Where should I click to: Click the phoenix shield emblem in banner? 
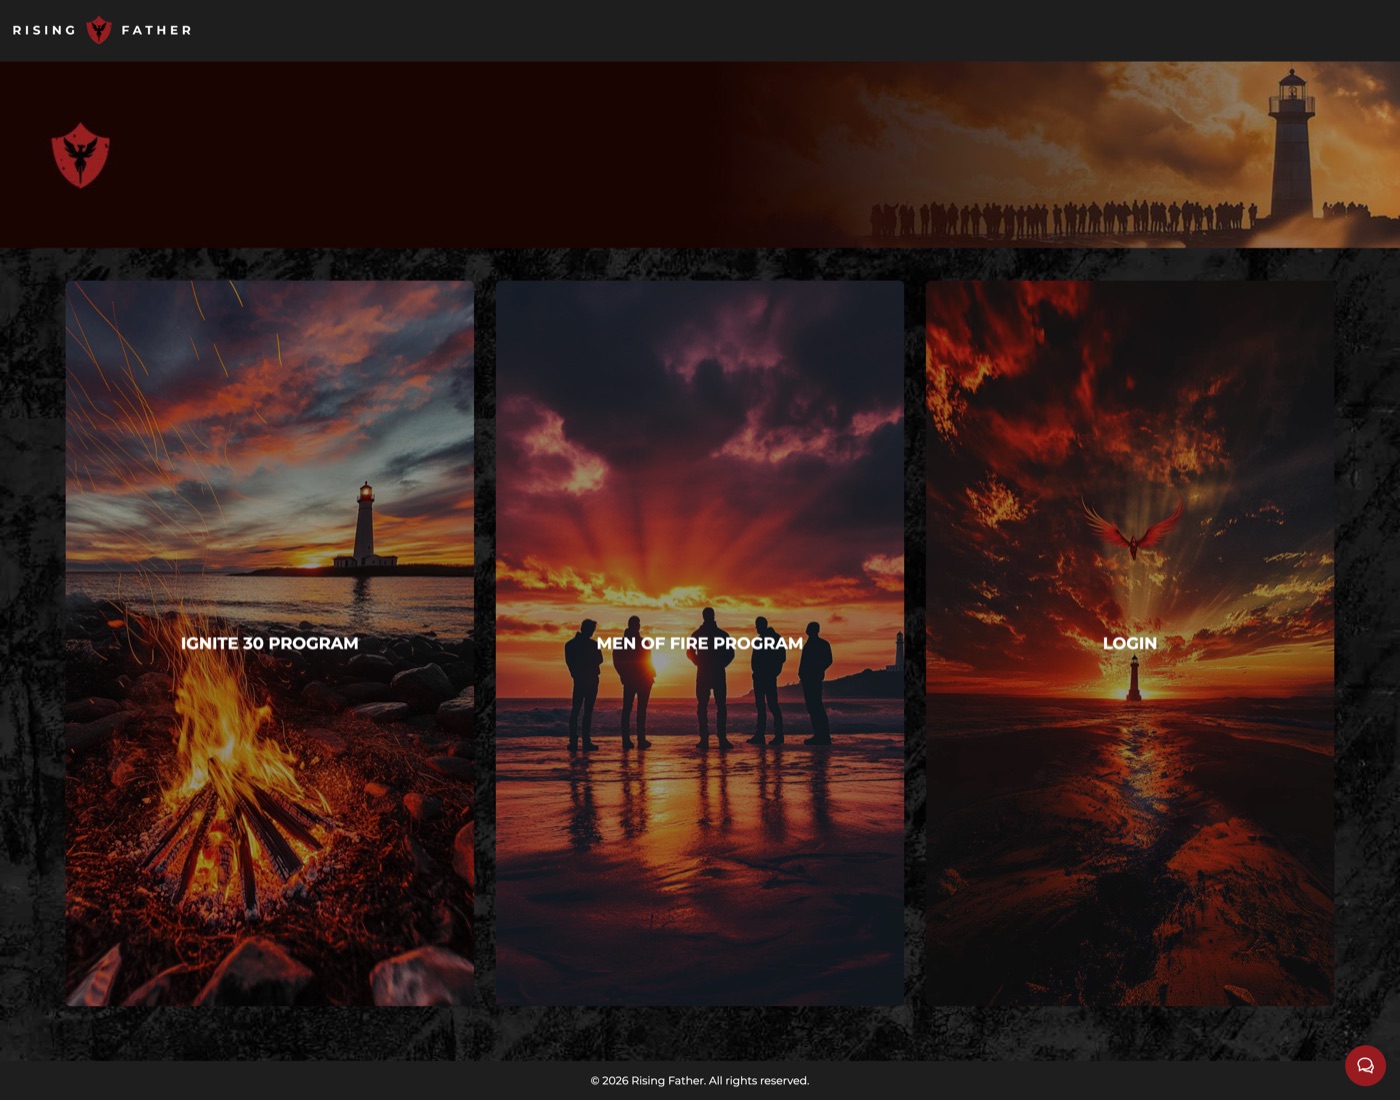80,155
